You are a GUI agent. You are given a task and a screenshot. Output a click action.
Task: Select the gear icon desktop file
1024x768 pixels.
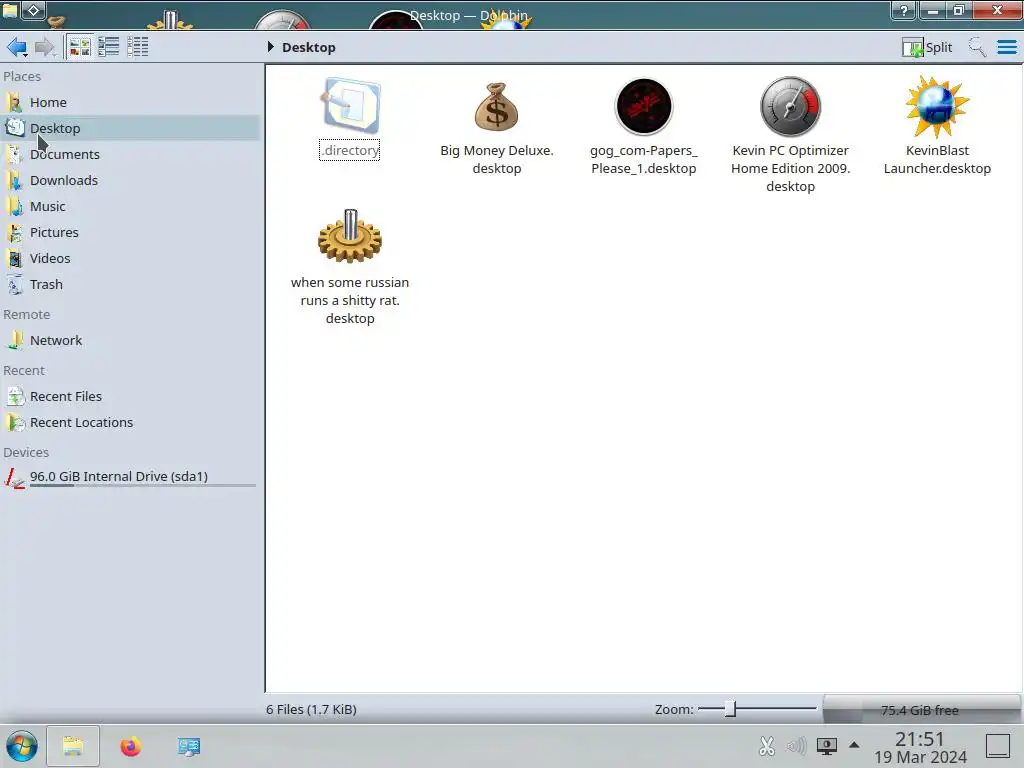pos(350,236)
